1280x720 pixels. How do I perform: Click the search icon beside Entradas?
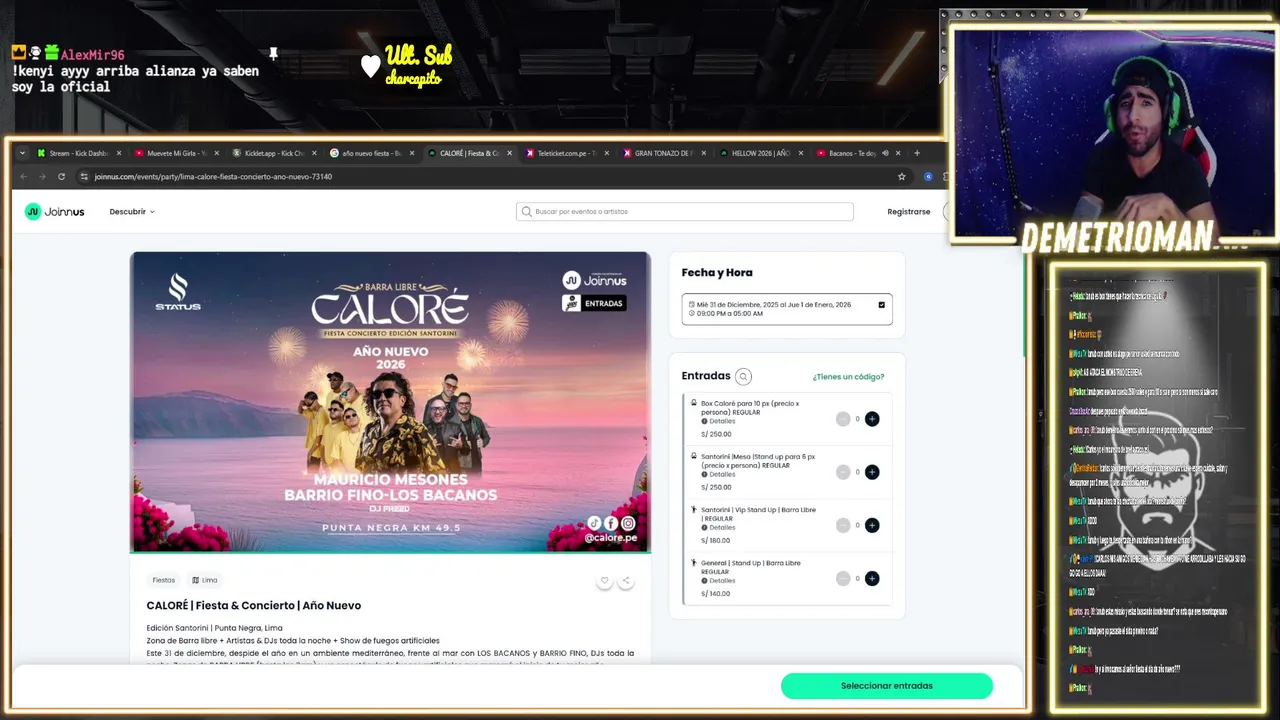[743, 377]
